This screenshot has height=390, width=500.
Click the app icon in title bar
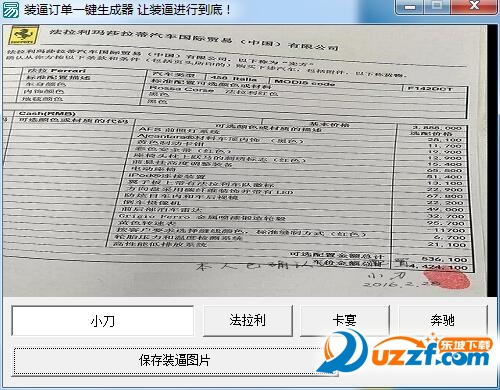[x=10, y=9]
